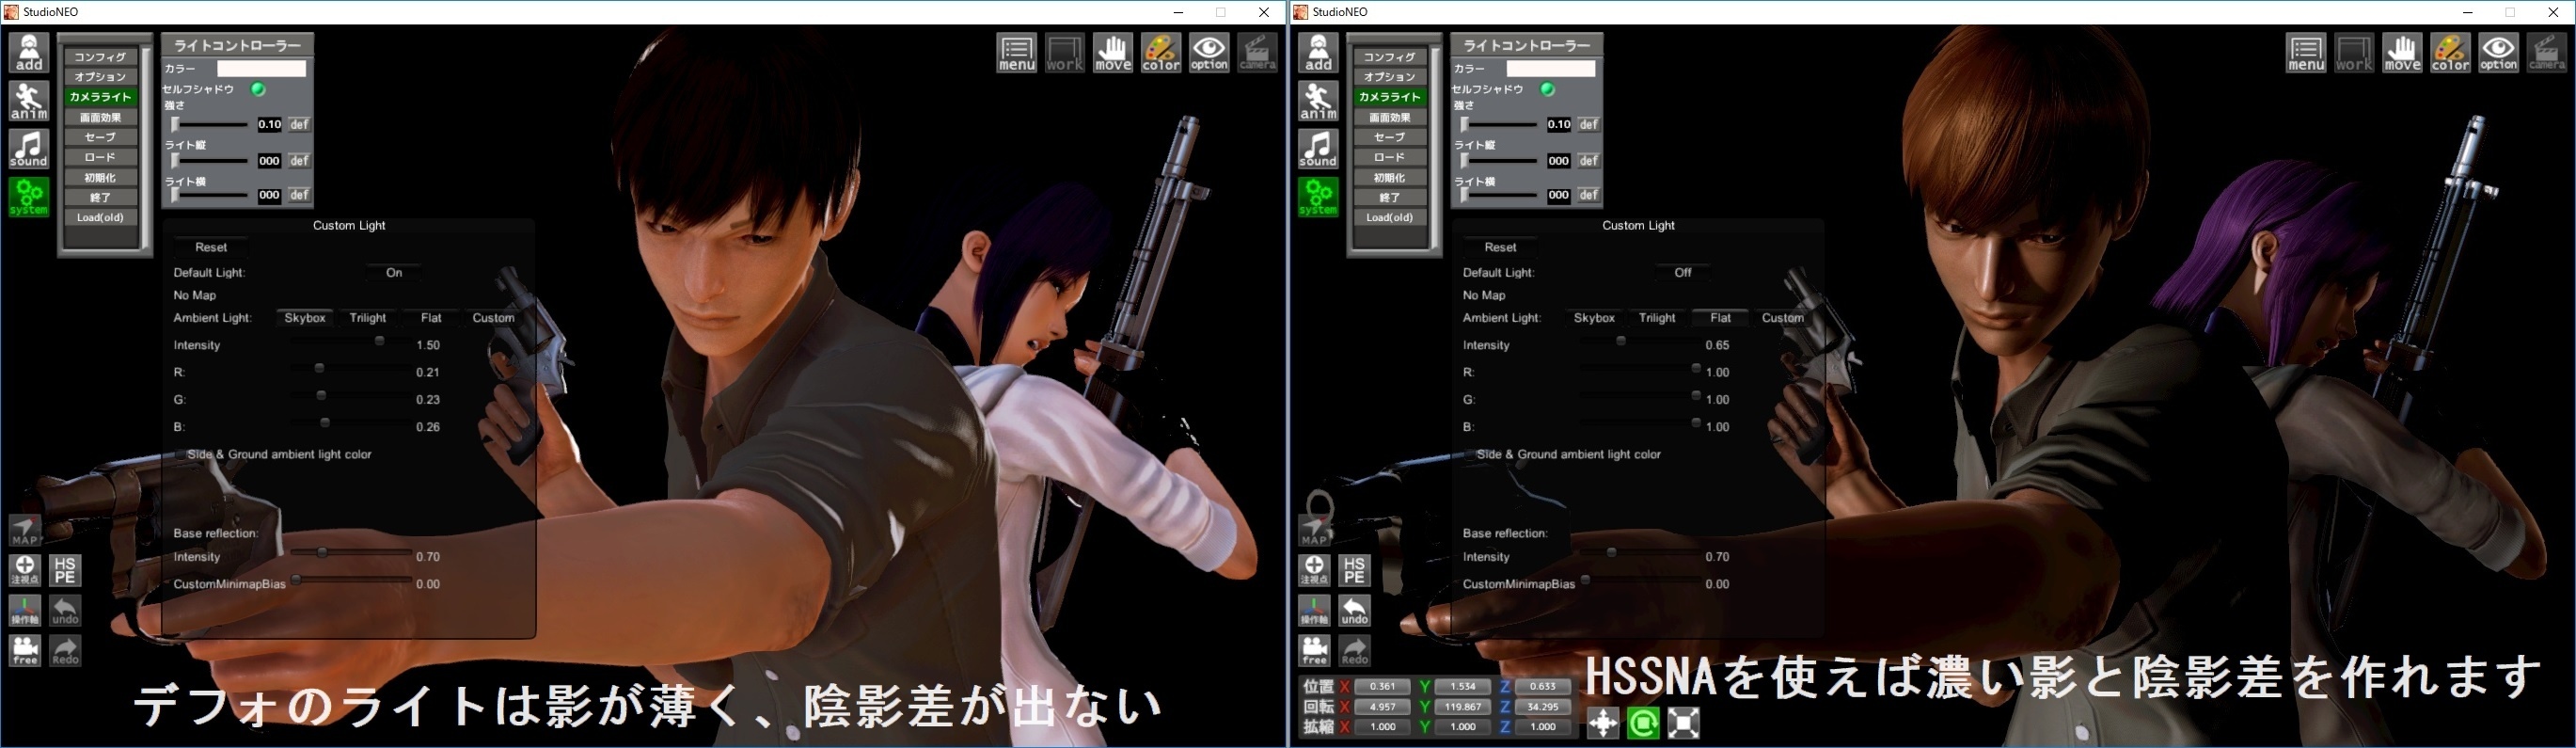This screenshot has width=2576, height=748.
Task: Click 終了 menu item in left window
Action: 100,197
